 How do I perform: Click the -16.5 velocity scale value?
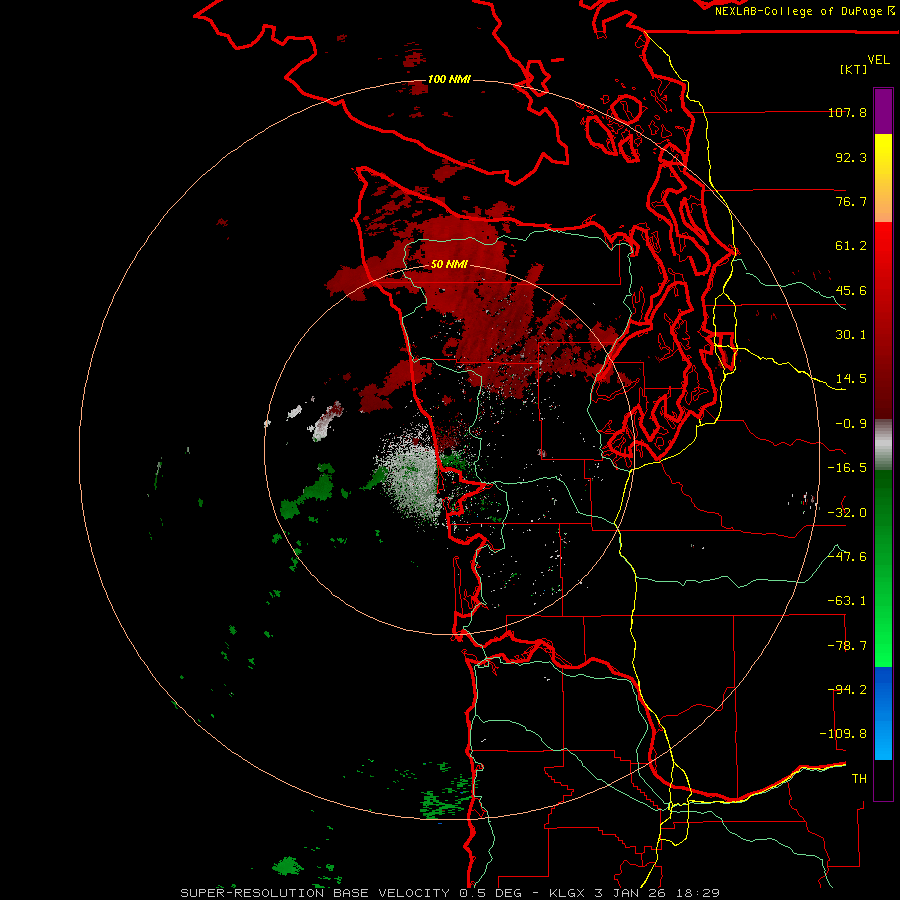[x=847, y=468]
